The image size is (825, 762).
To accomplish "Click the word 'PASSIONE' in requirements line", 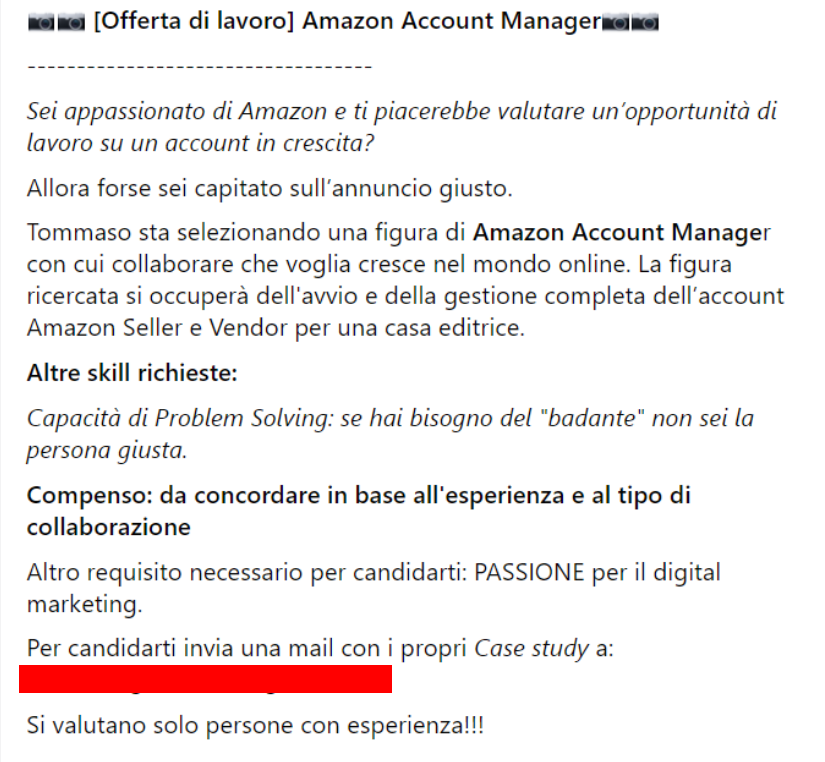I will (529, 573).
